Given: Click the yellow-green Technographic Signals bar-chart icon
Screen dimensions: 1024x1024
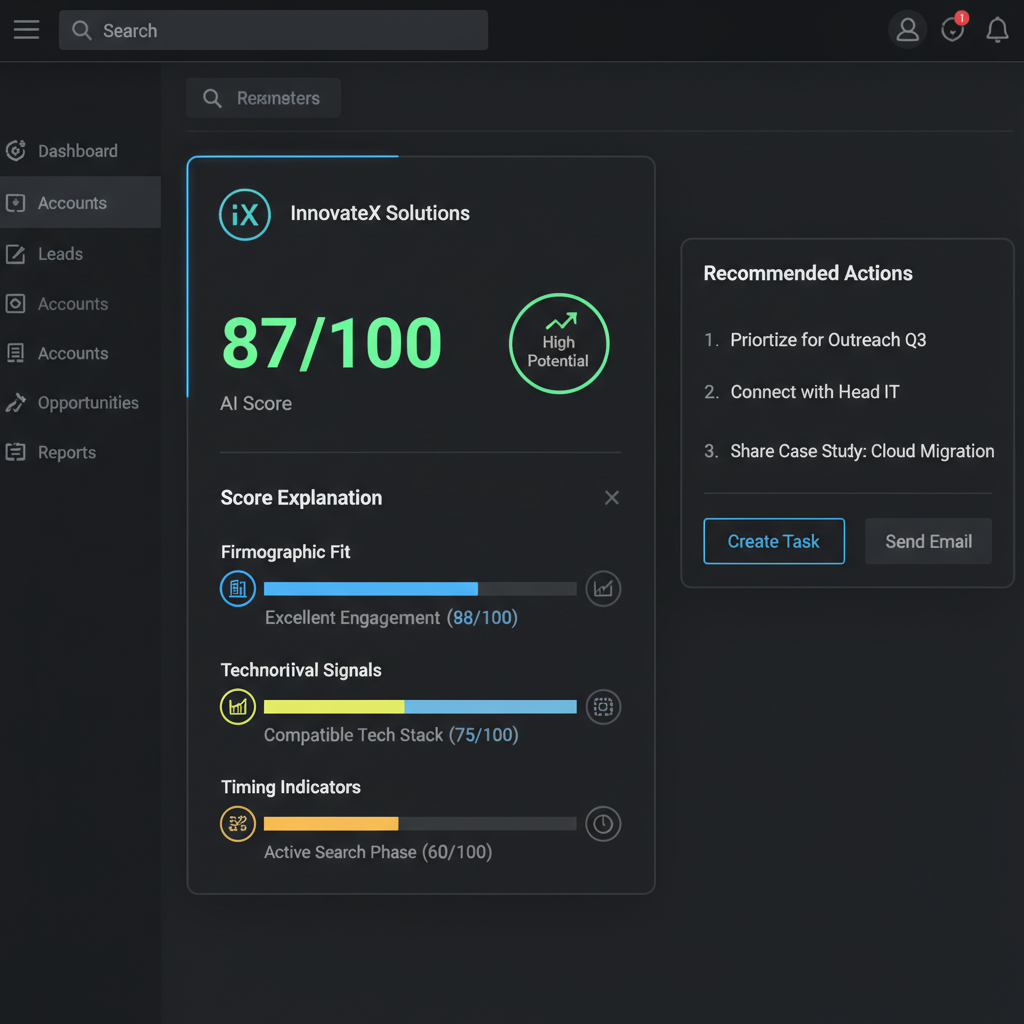Looking at the screenshot, I should 238,707.
